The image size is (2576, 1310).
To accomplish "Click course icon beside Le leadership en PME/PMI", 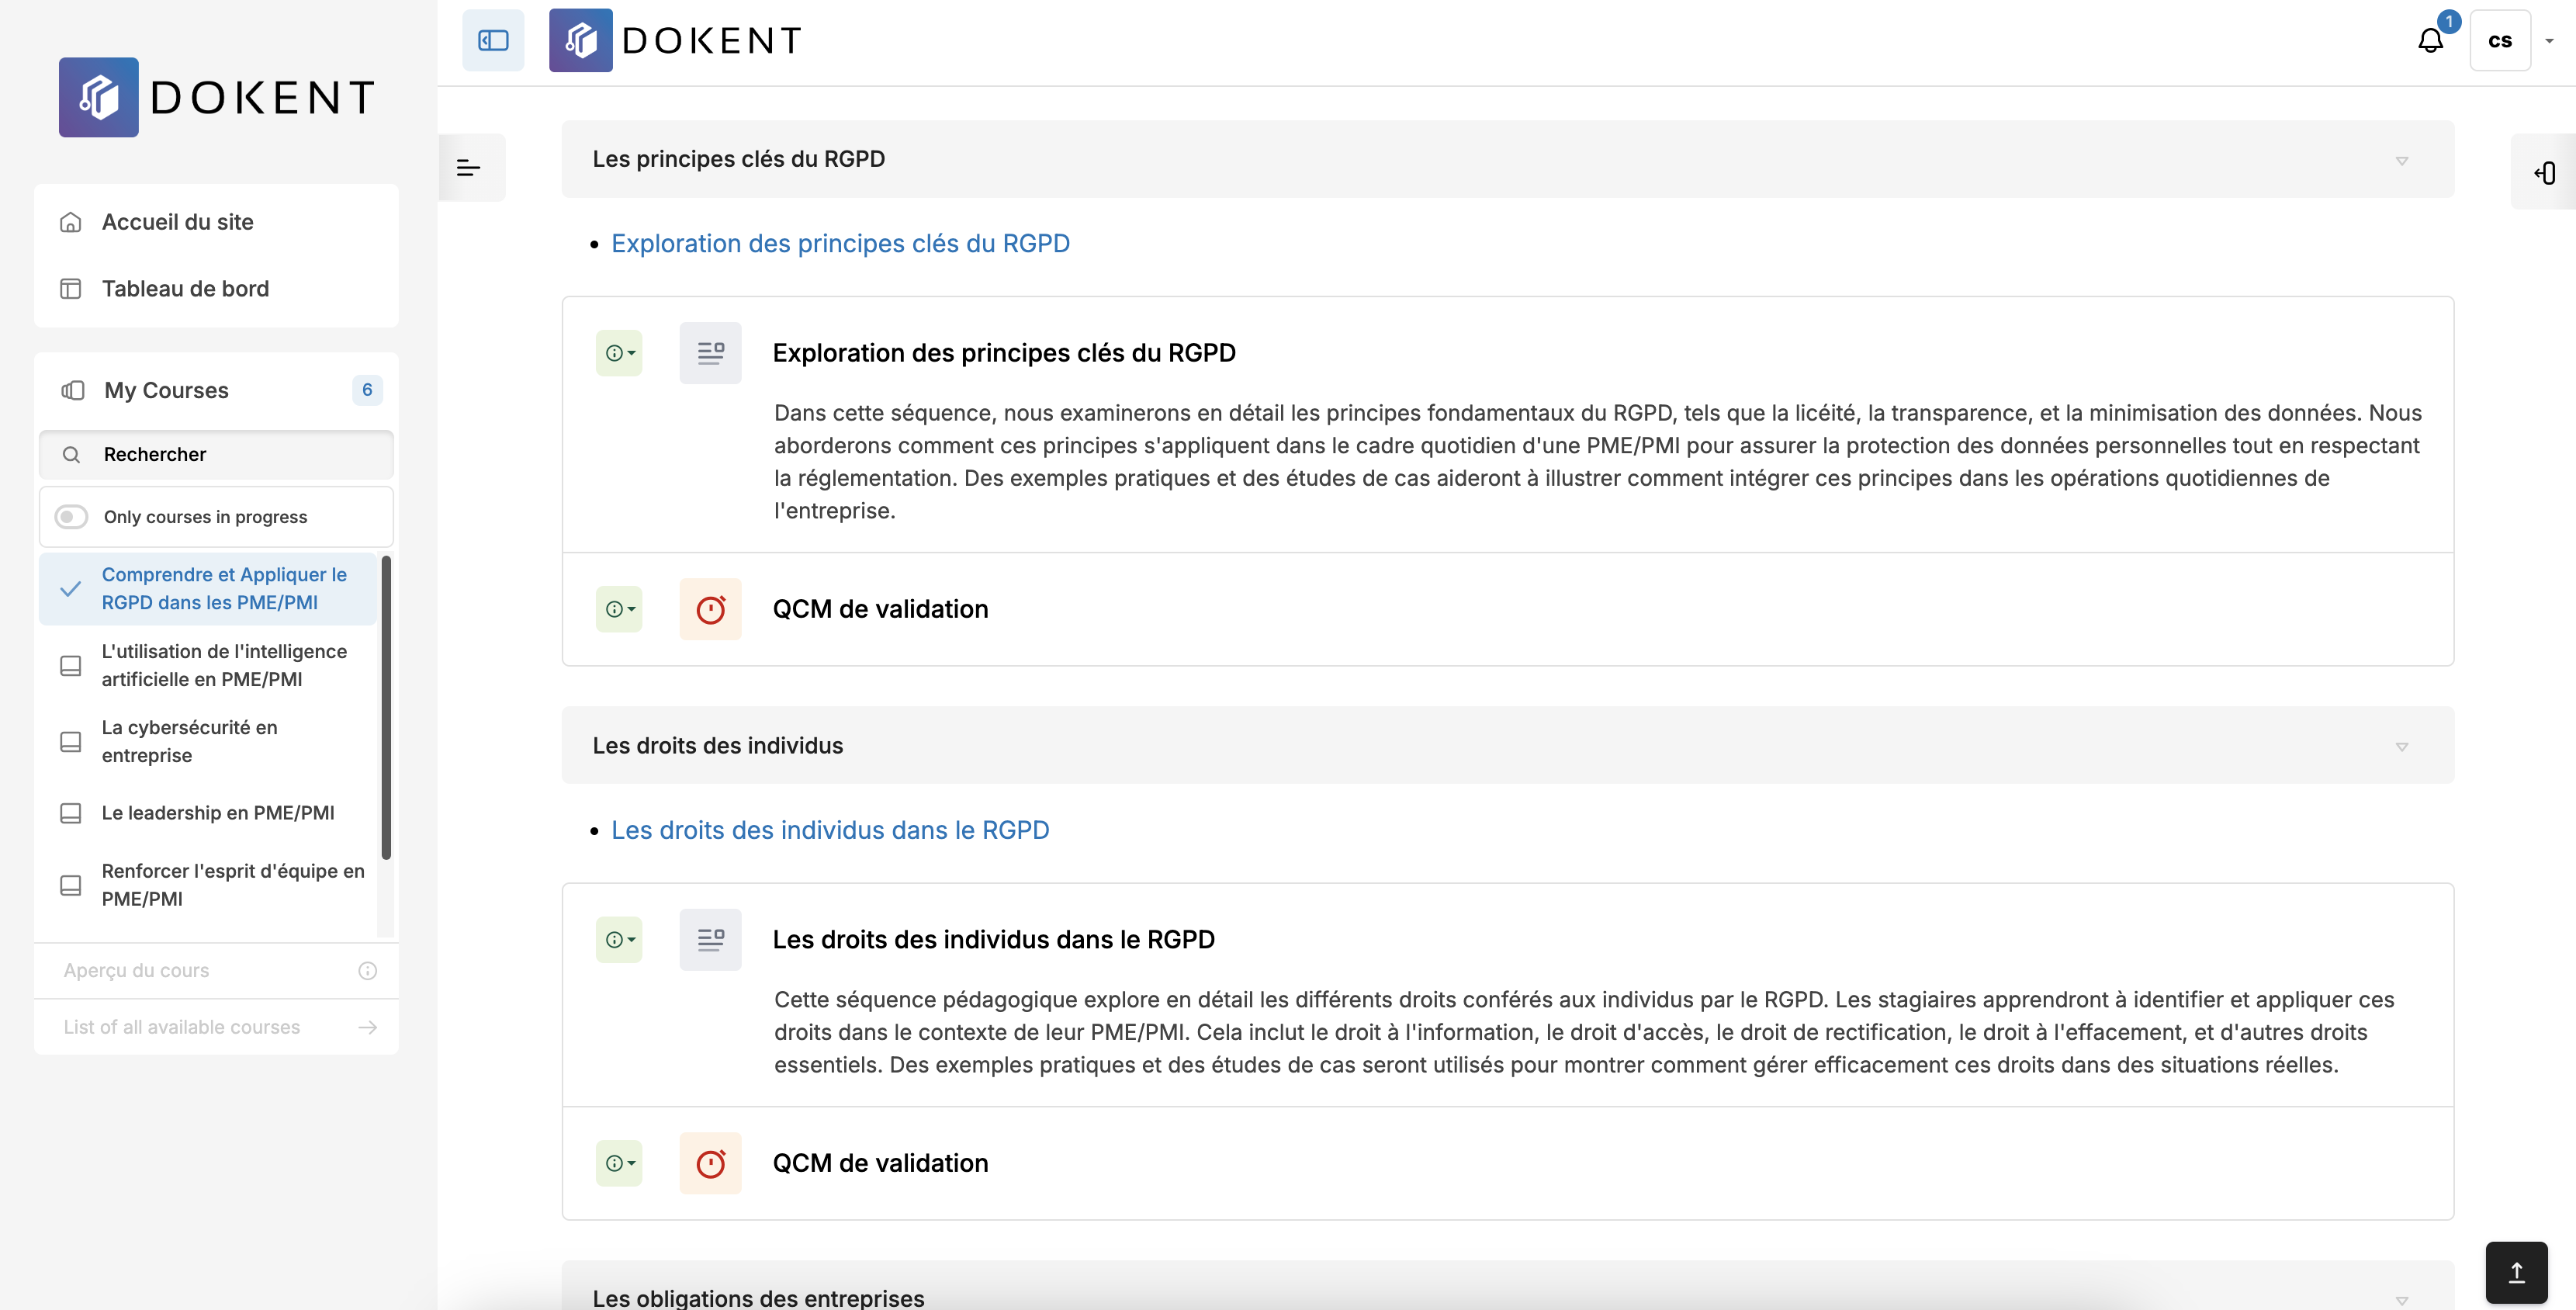I will [71, 813].
